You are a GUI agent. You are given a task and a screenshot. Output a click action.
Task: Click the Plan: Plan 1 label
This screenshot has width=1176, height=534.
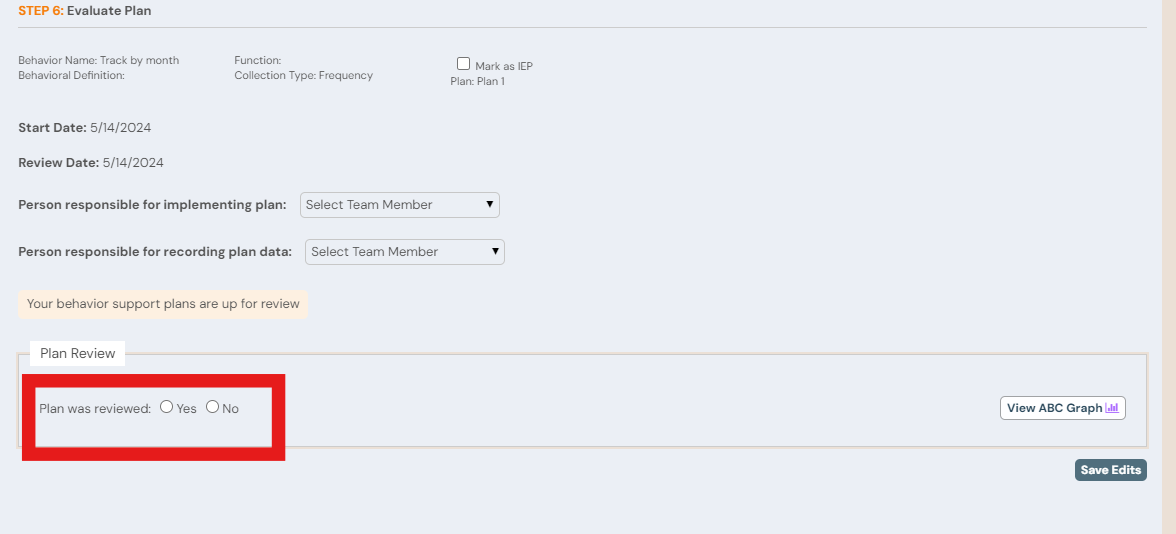pyautogui.click(x=477, y=81)
